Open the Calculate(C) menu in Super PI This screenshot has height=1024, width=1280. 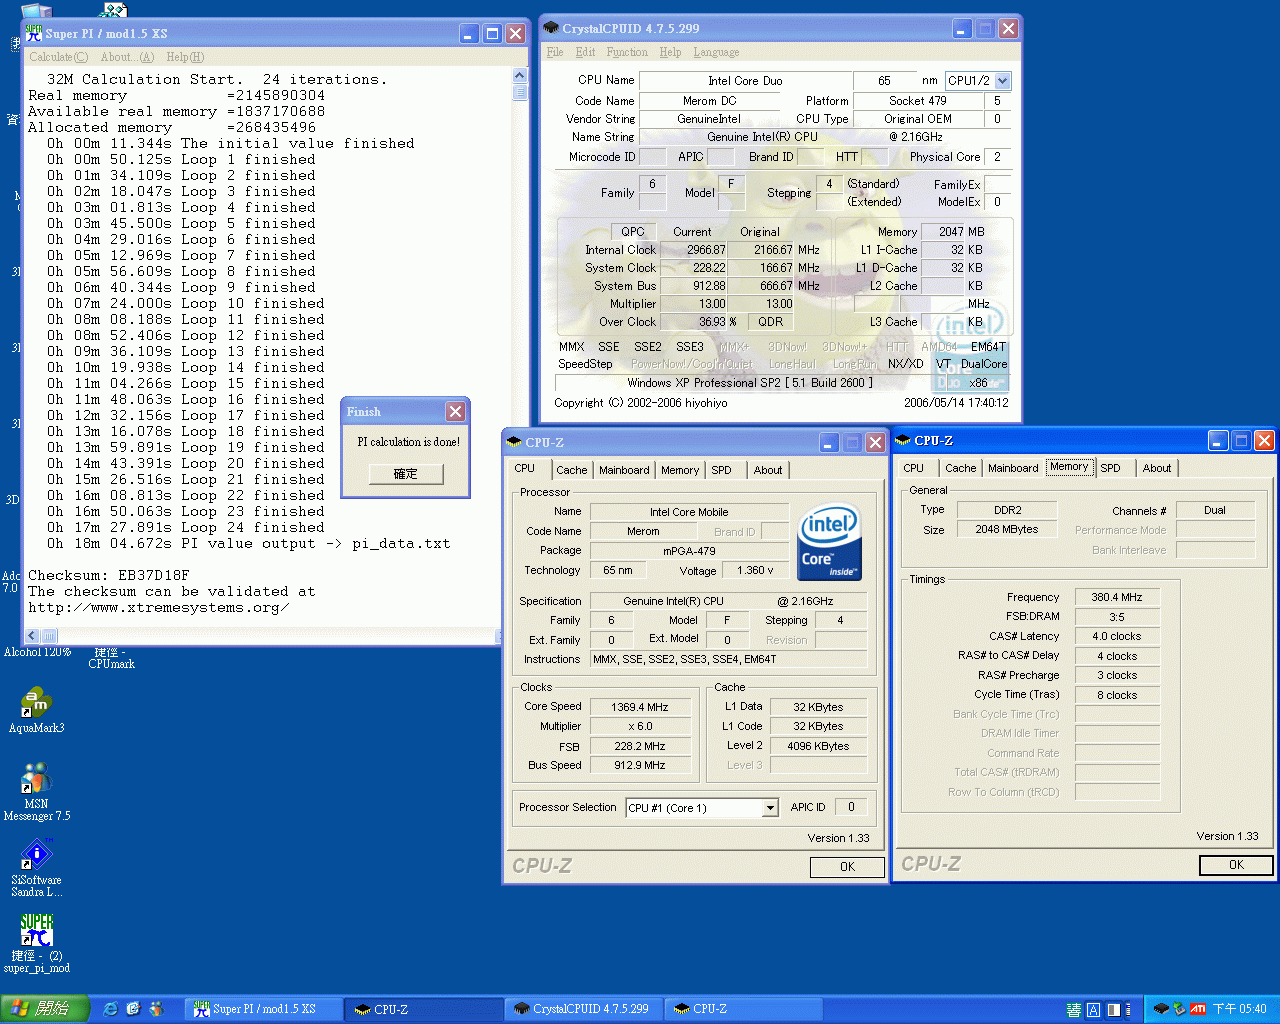pos(59,57)
